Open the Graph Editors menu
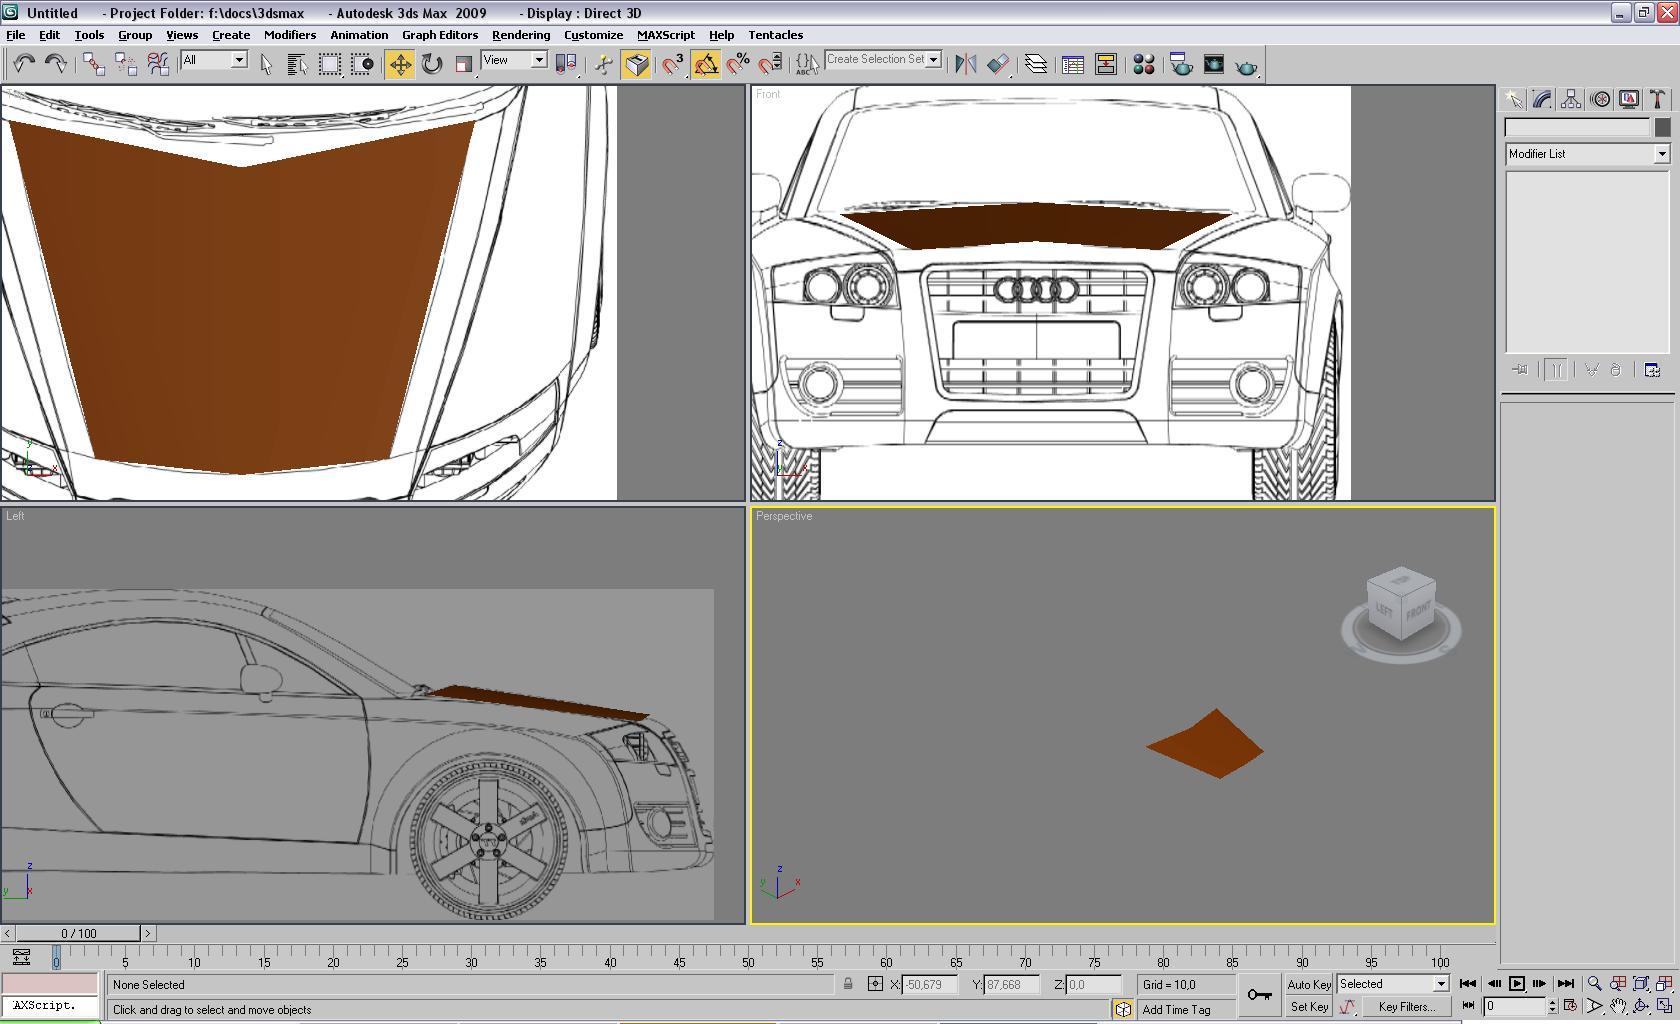Viewport: 1680px width, 1024px height. click(x=440, y=35)
